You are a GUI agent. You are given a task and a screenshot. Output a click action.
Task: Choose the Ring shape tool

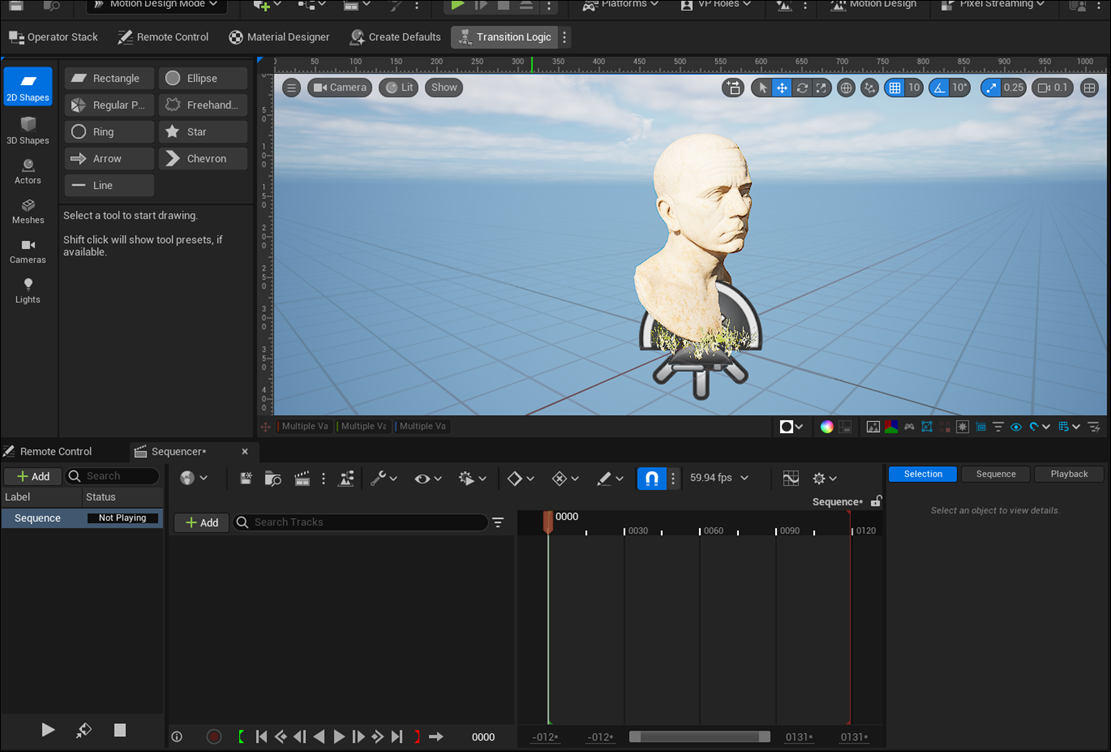109,132
